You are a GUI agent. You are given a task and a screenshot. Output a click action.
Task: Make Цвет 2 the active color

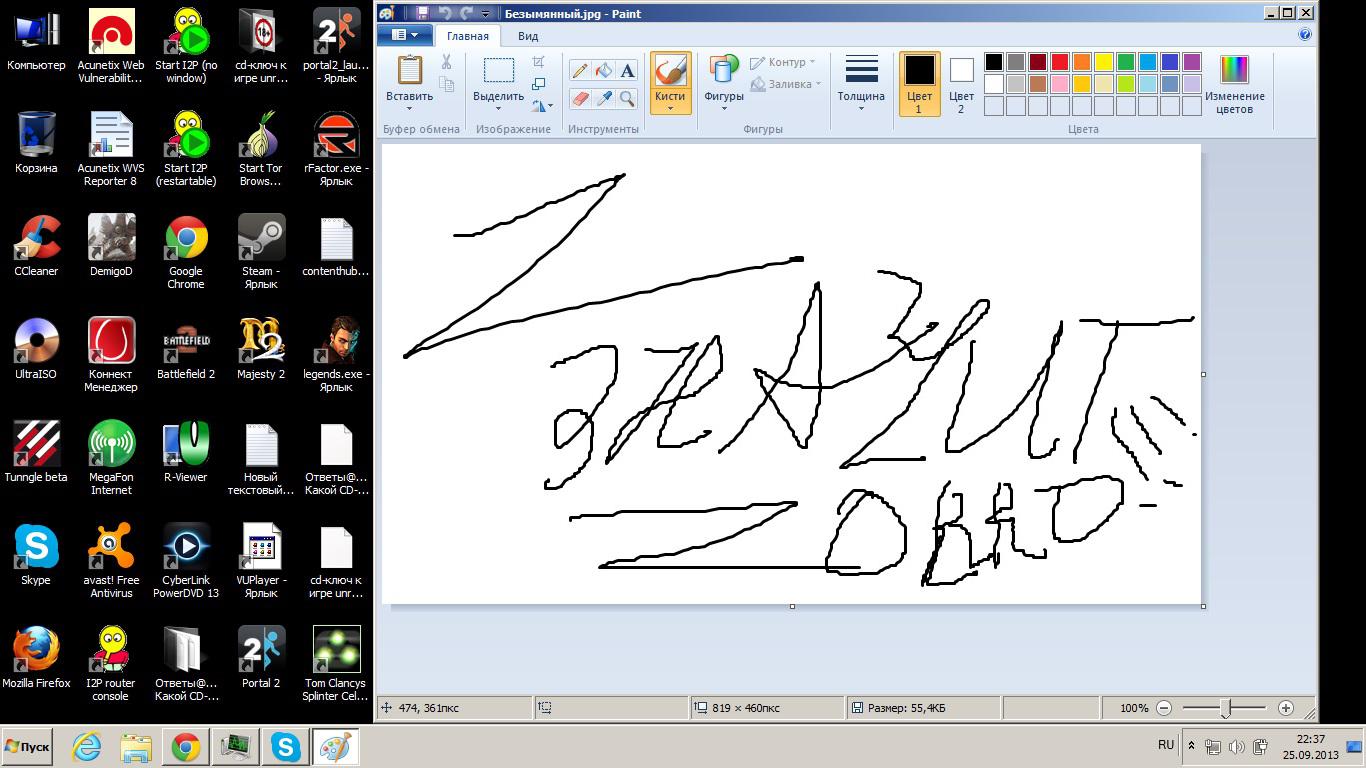[961, 84]
